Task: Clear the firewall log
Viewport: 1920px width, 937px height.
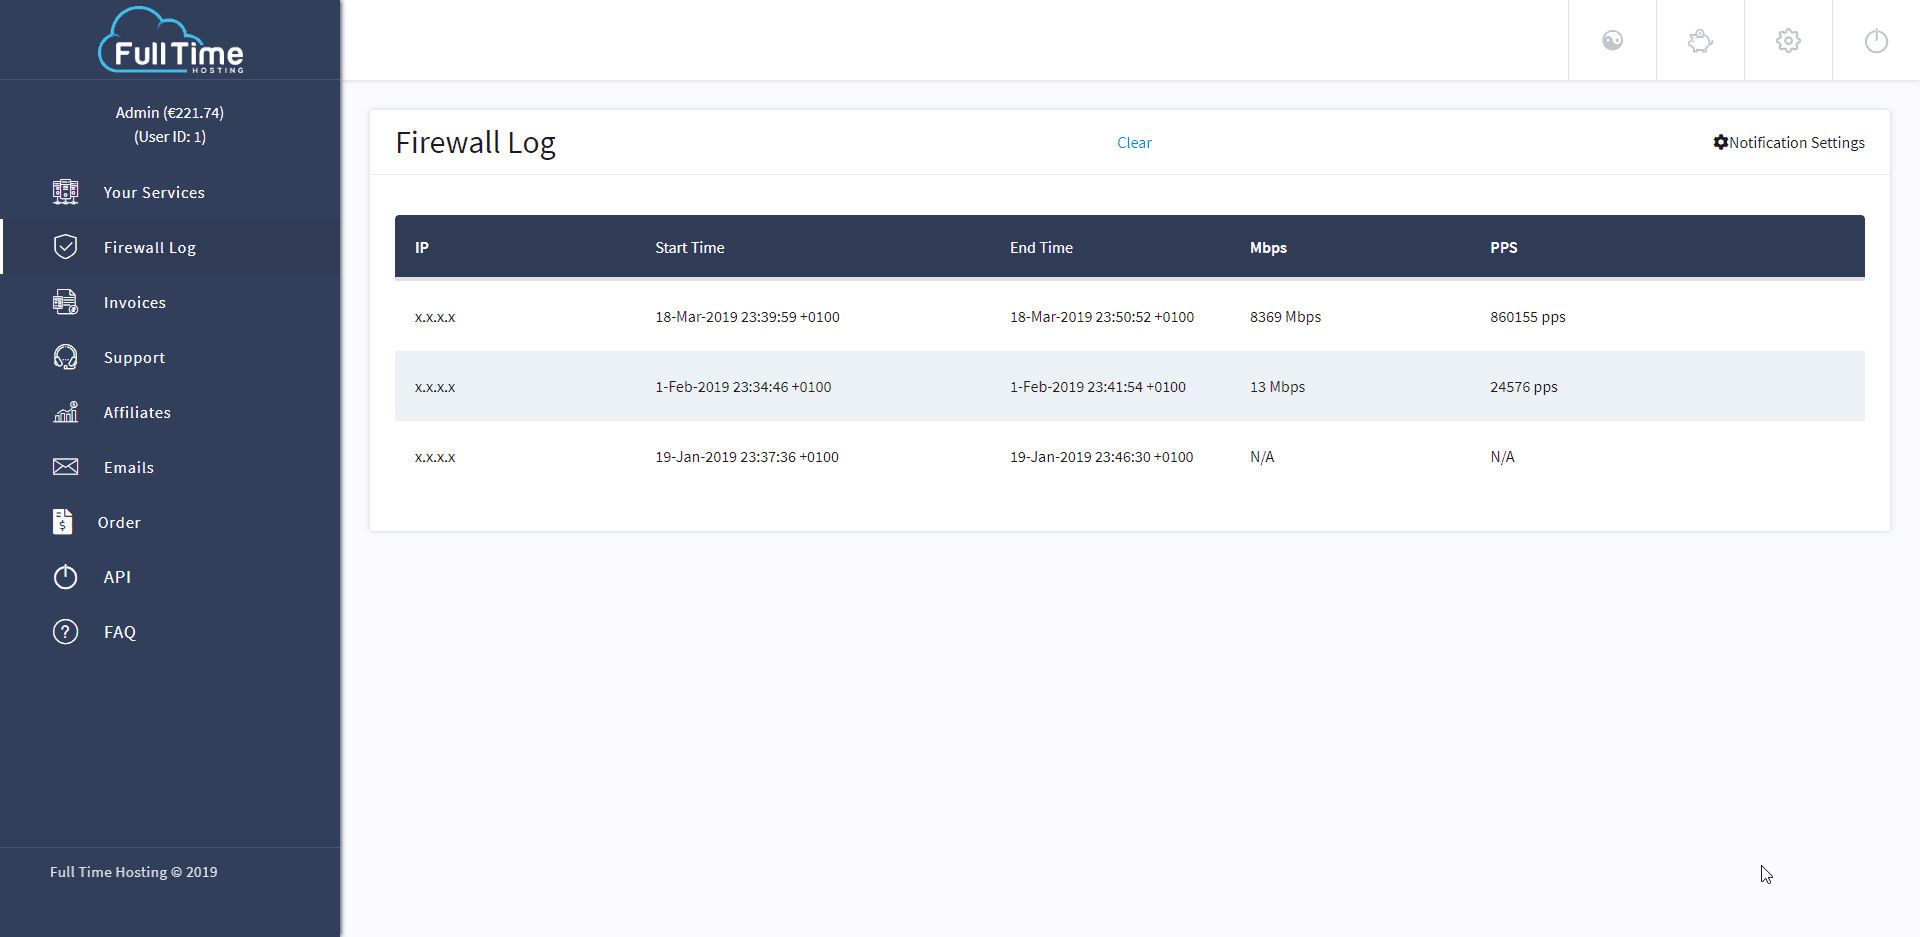Action: click(1134, 142)
